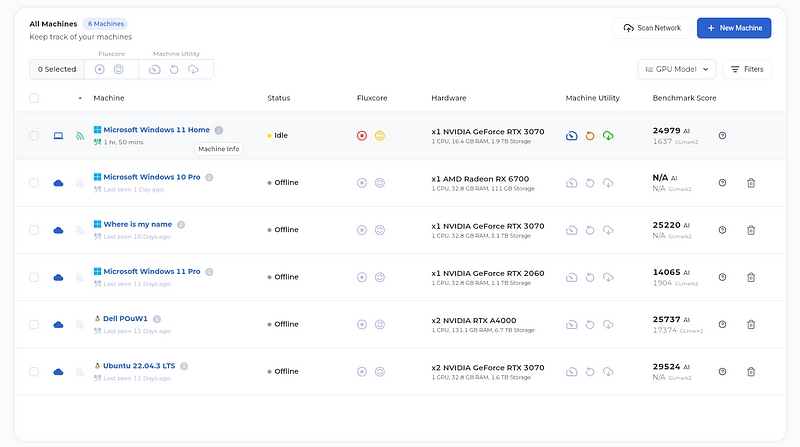Click the 29524 AI benchmark score
800x447 pixels.
pos(671,367)
